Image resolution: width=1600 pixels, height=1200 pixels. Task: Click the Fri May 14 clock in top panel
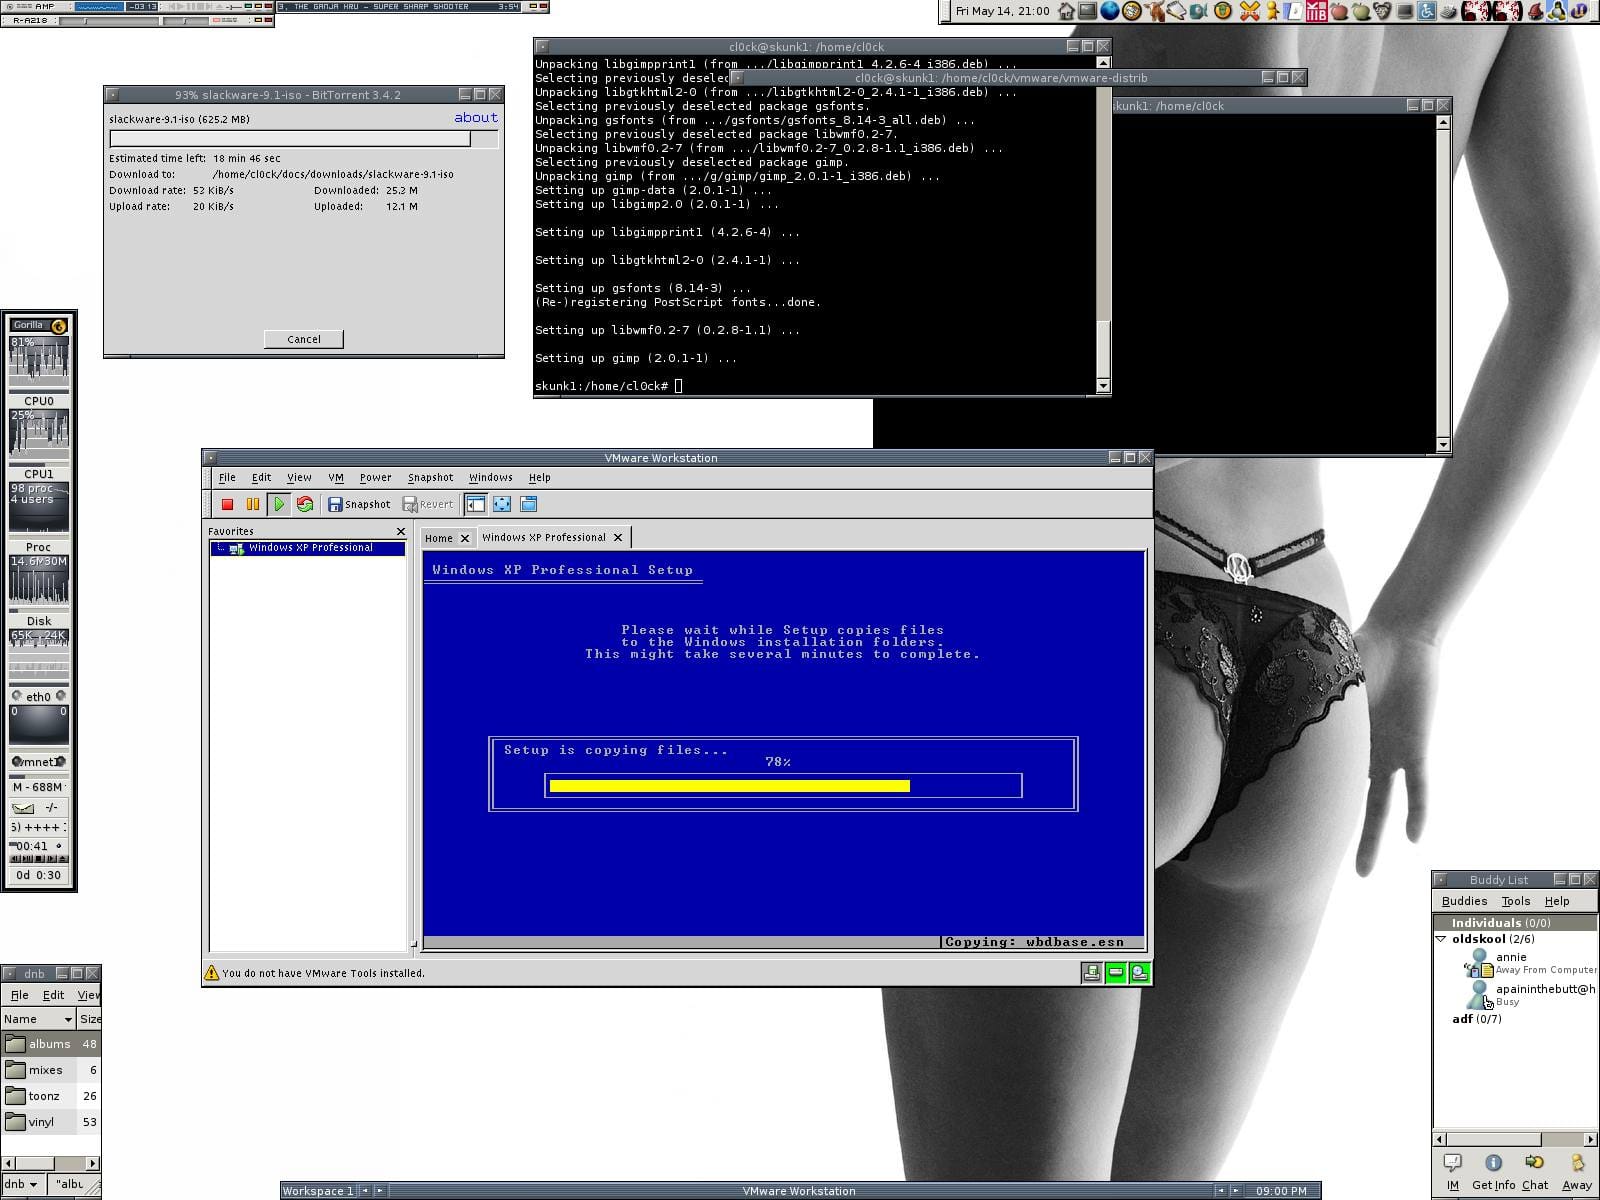coord(1003,11)
